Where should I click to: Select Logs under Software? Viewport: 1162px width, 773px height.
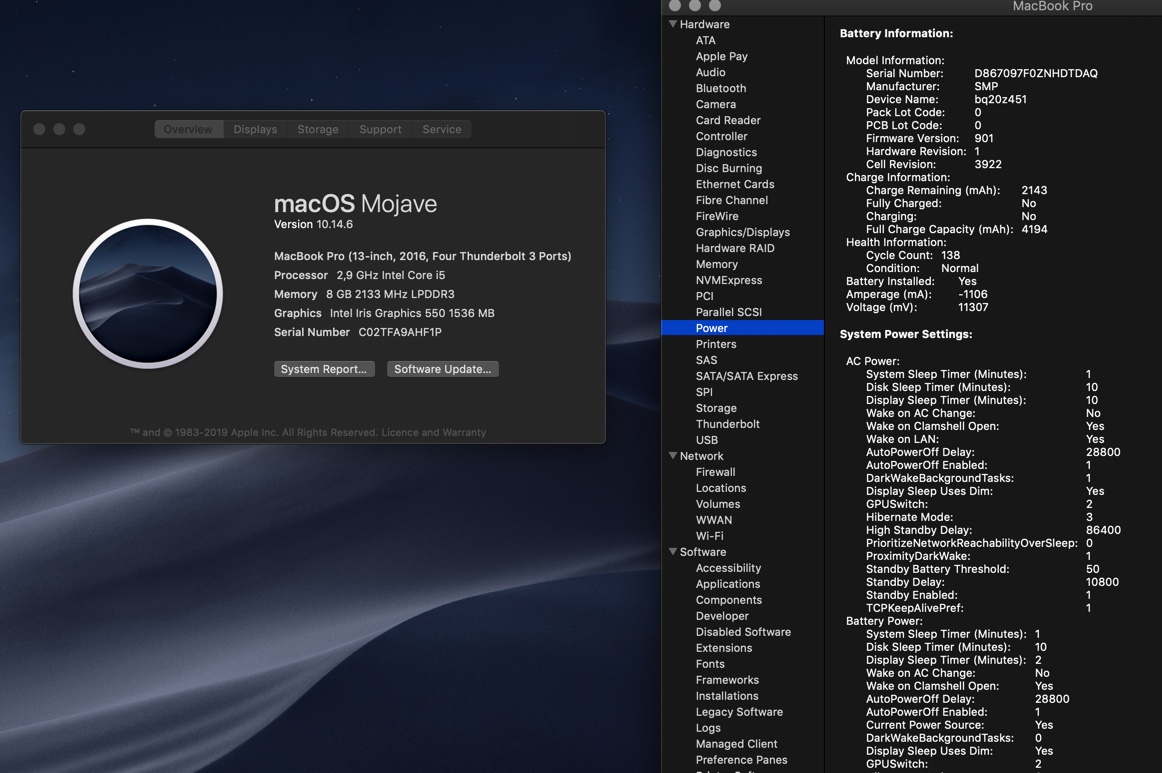pos(708,728)
